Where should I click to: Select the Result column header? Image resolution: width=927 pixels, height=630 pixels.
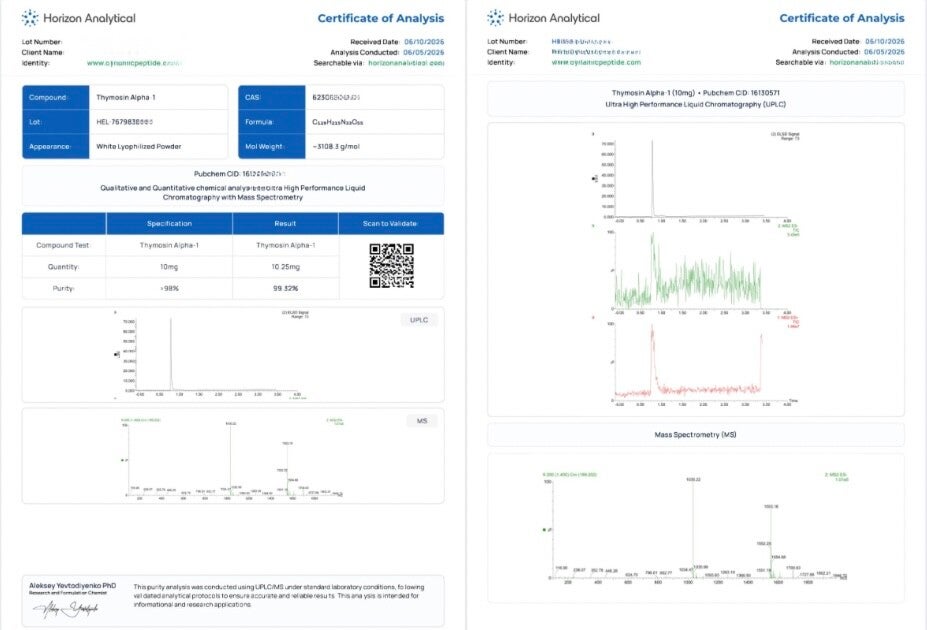286,223
